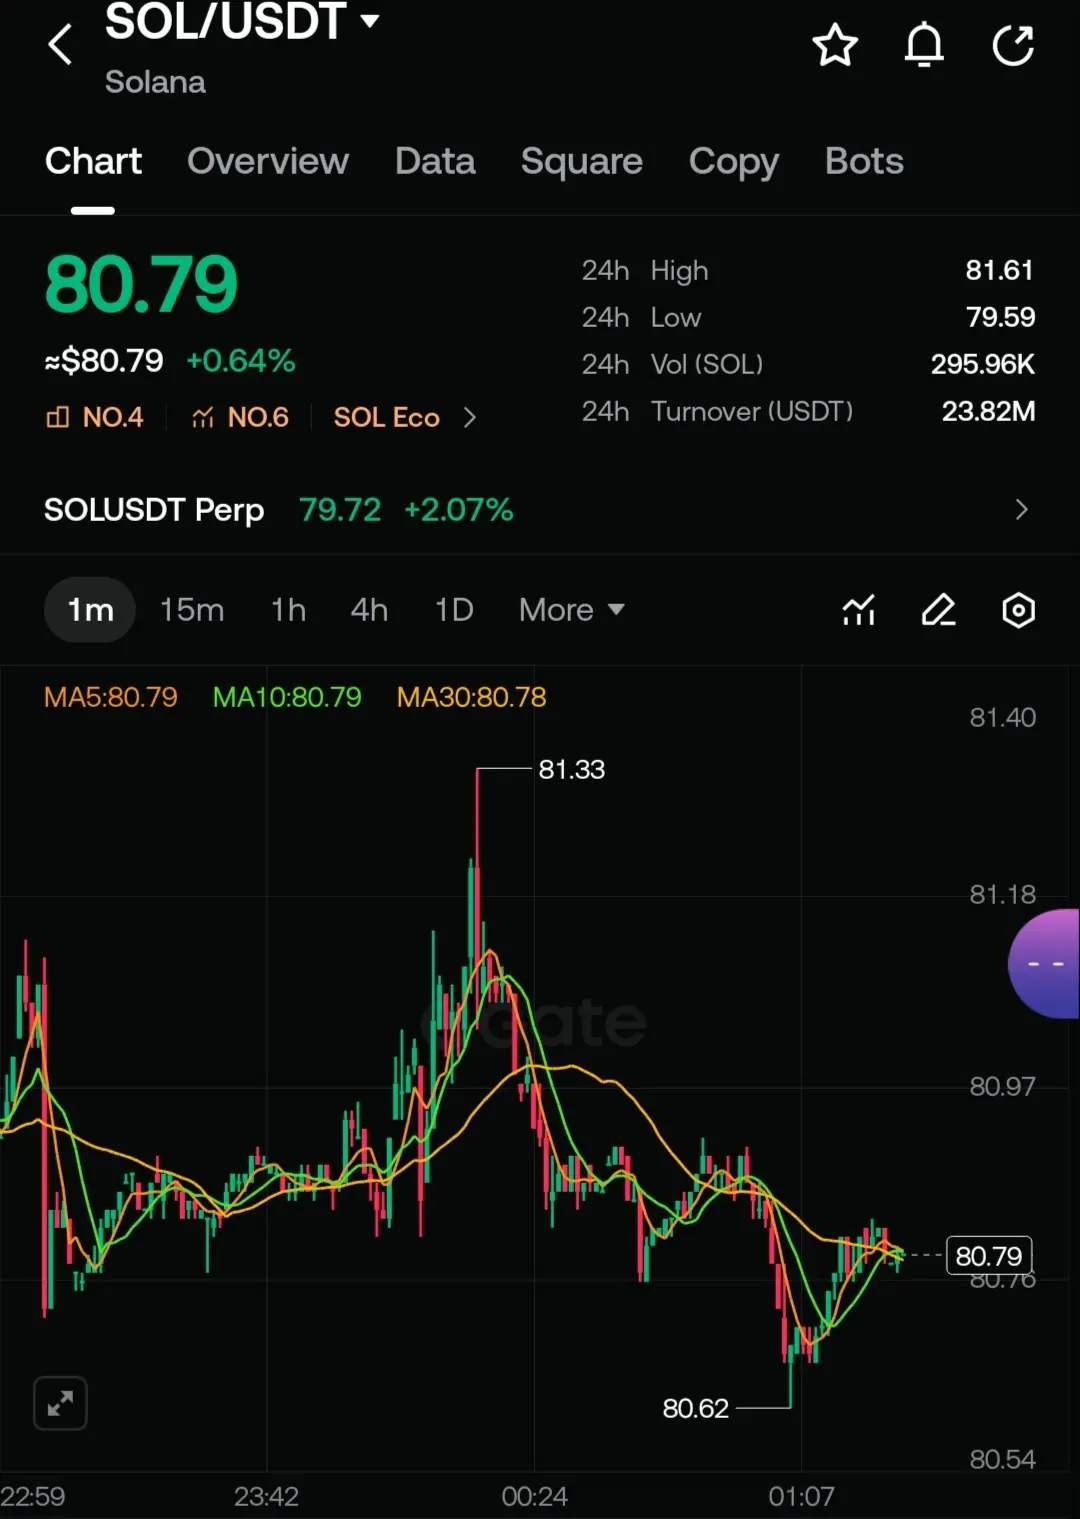Tap the 24h turnover 23.82M
This screenshot has height=1519, width=1080.
click(988, 411)
